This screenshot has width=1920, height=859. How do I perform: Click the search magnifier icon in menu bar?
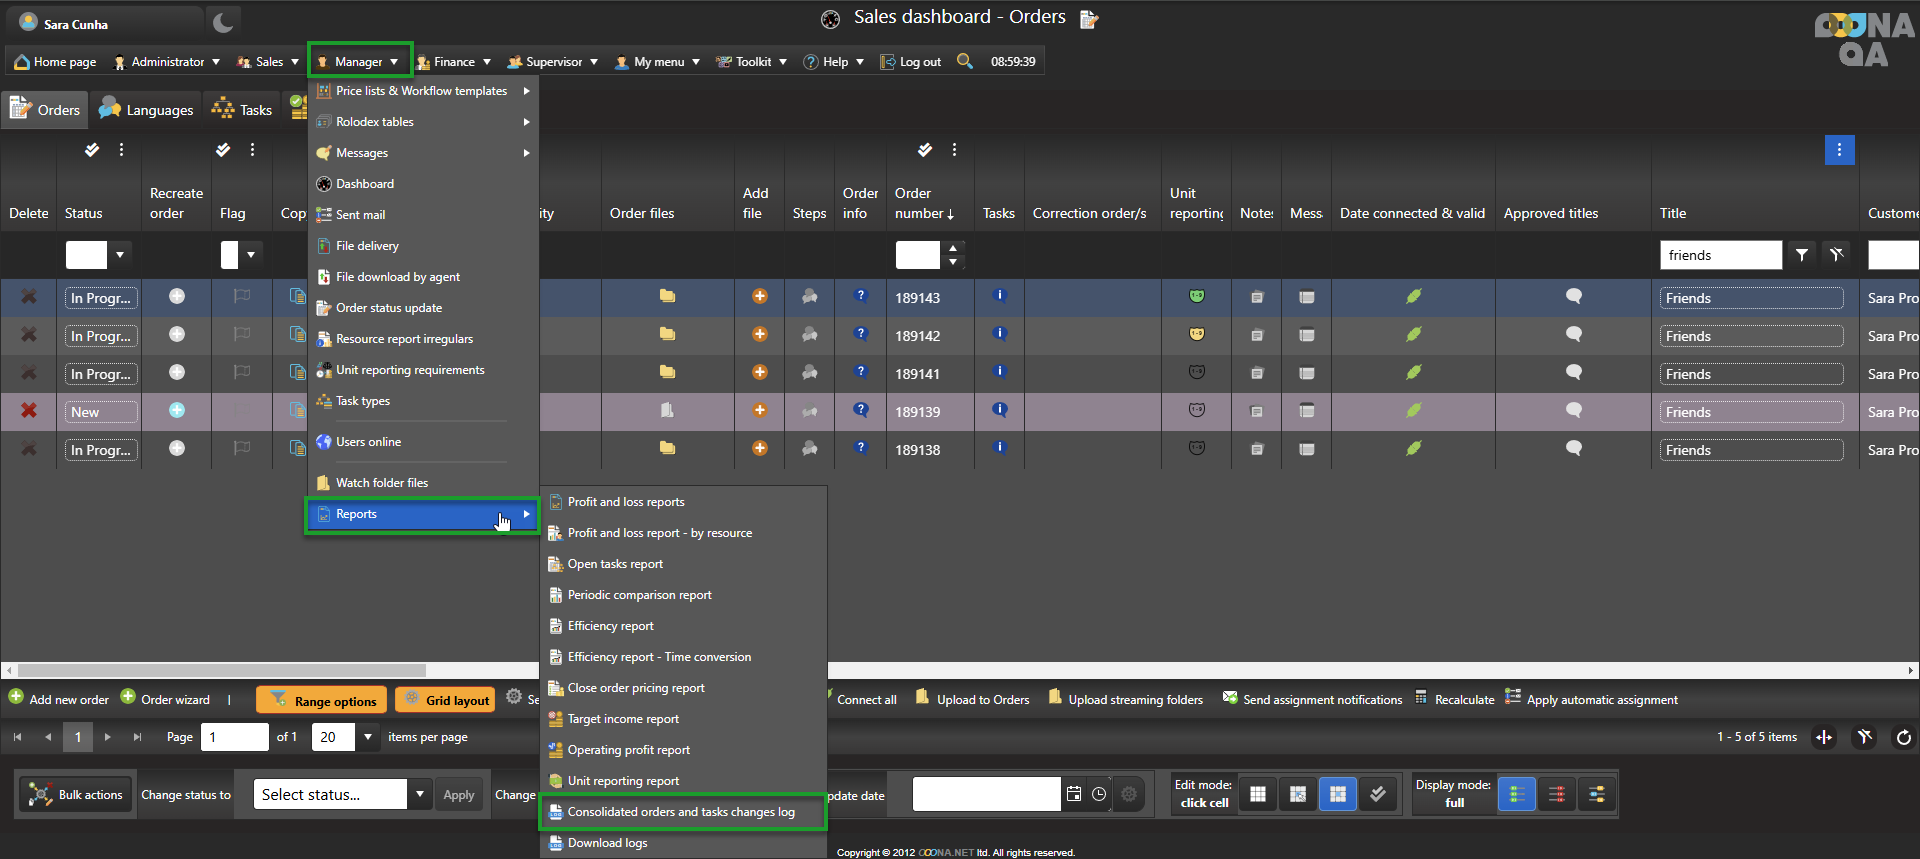click(964, 61)
